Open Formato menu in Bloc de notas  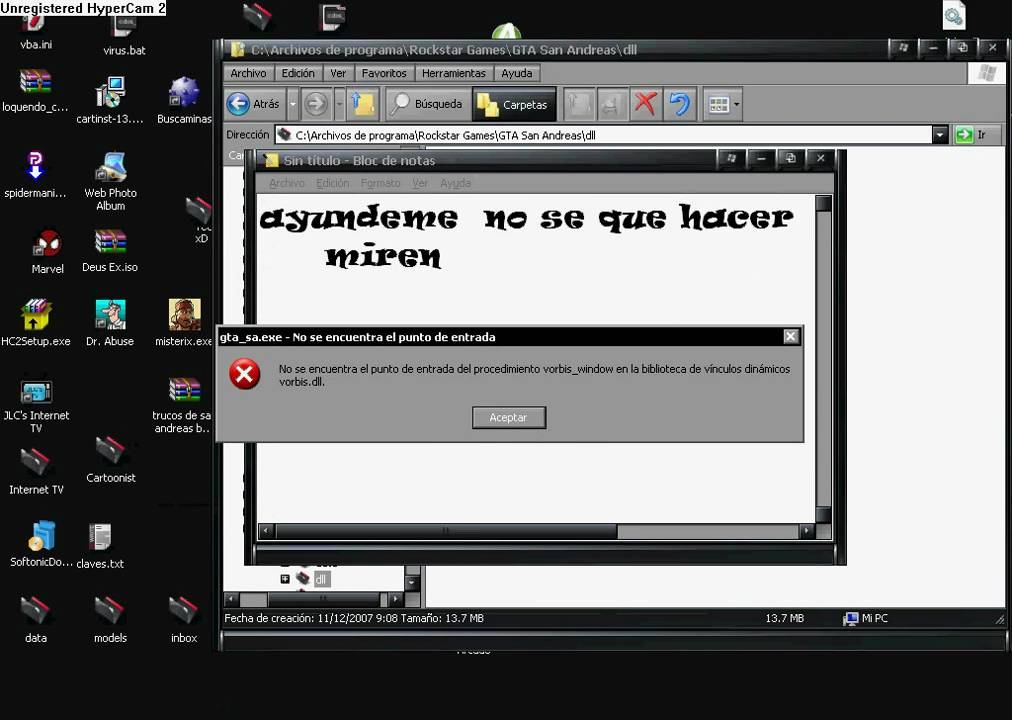click(380, 183)
